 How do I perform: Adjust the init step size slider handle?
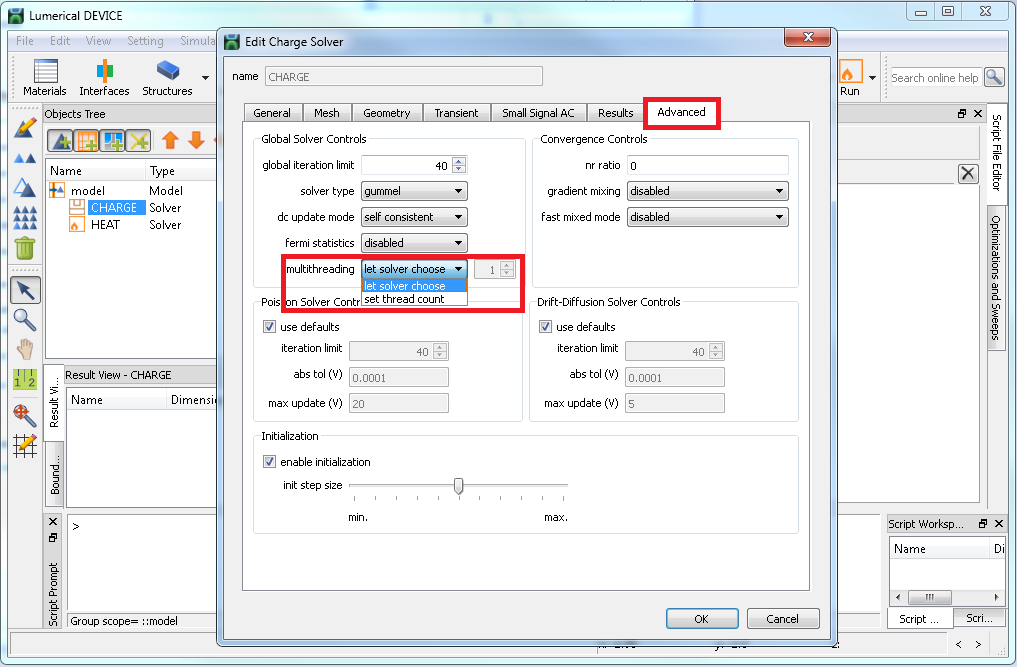[459, 485]
